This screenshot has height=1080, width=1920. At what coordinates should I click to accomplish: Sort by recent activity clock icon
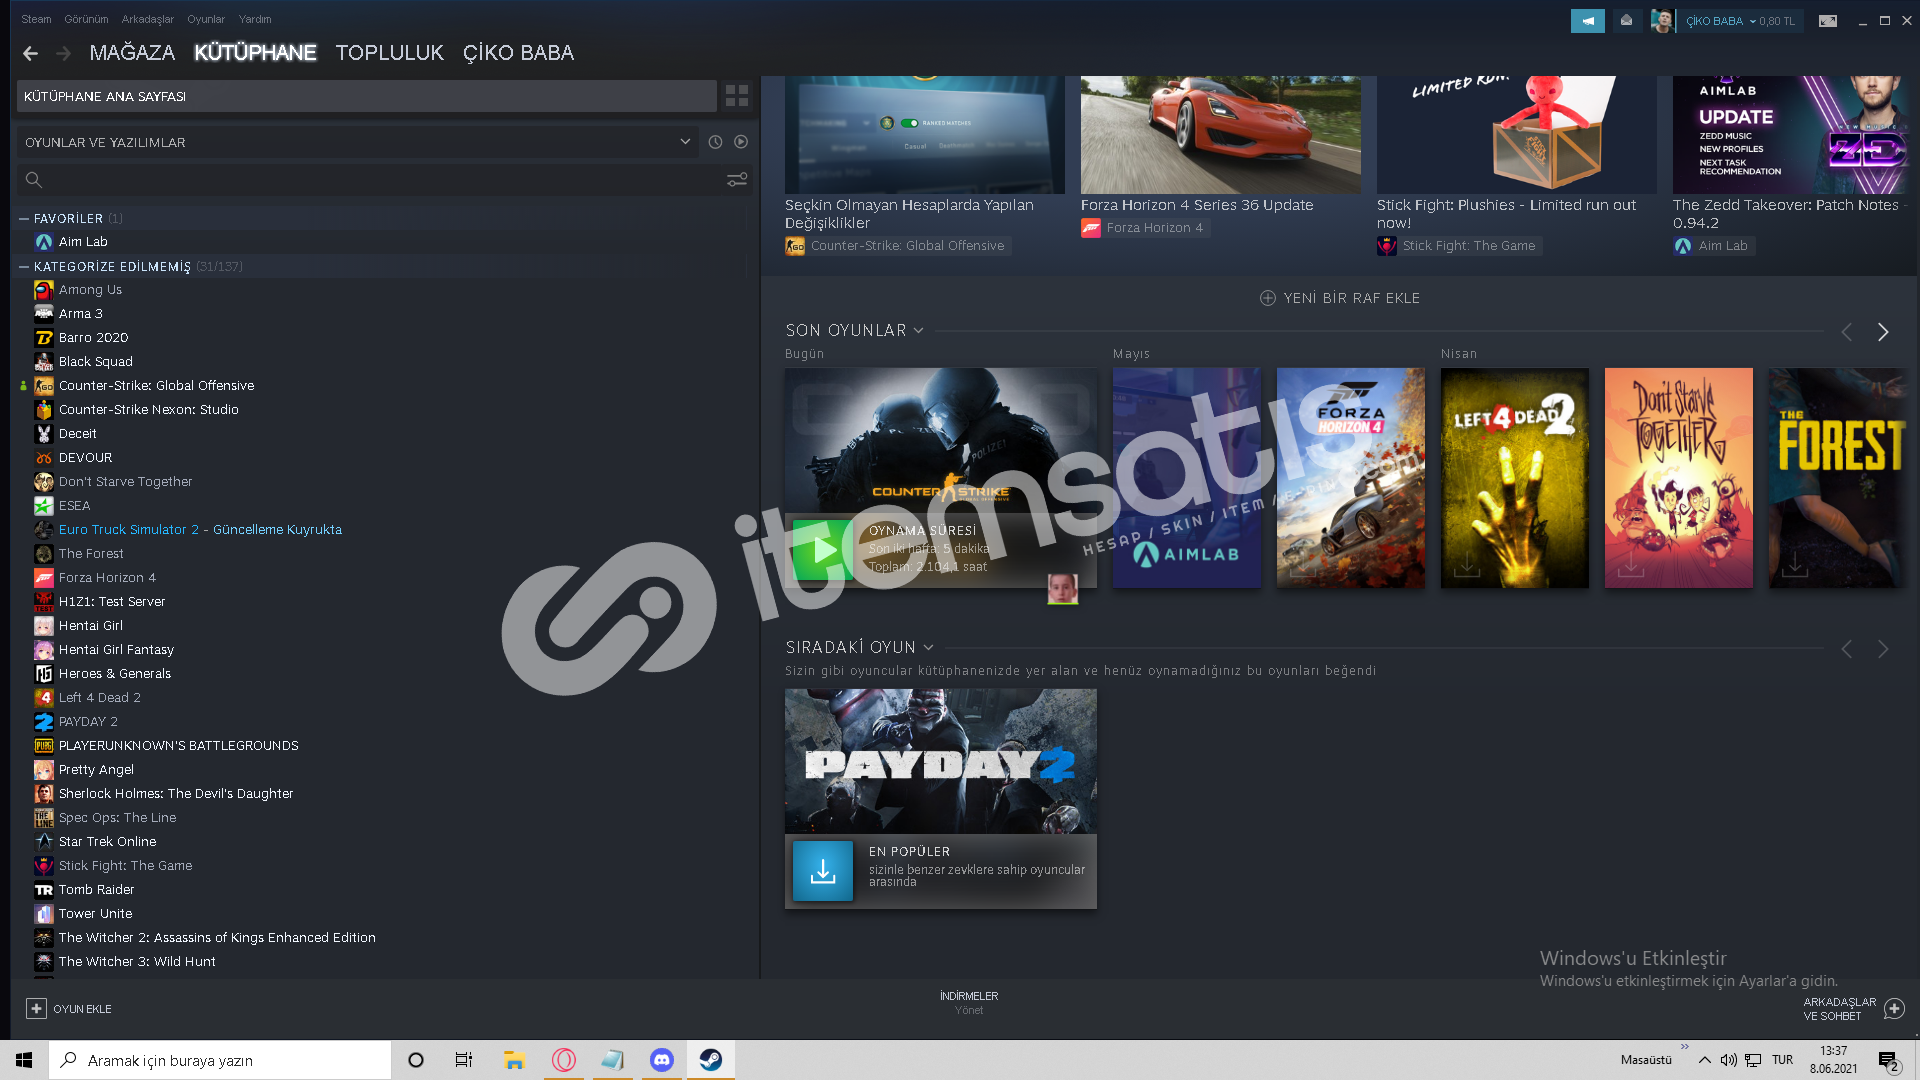pos(715,142)
